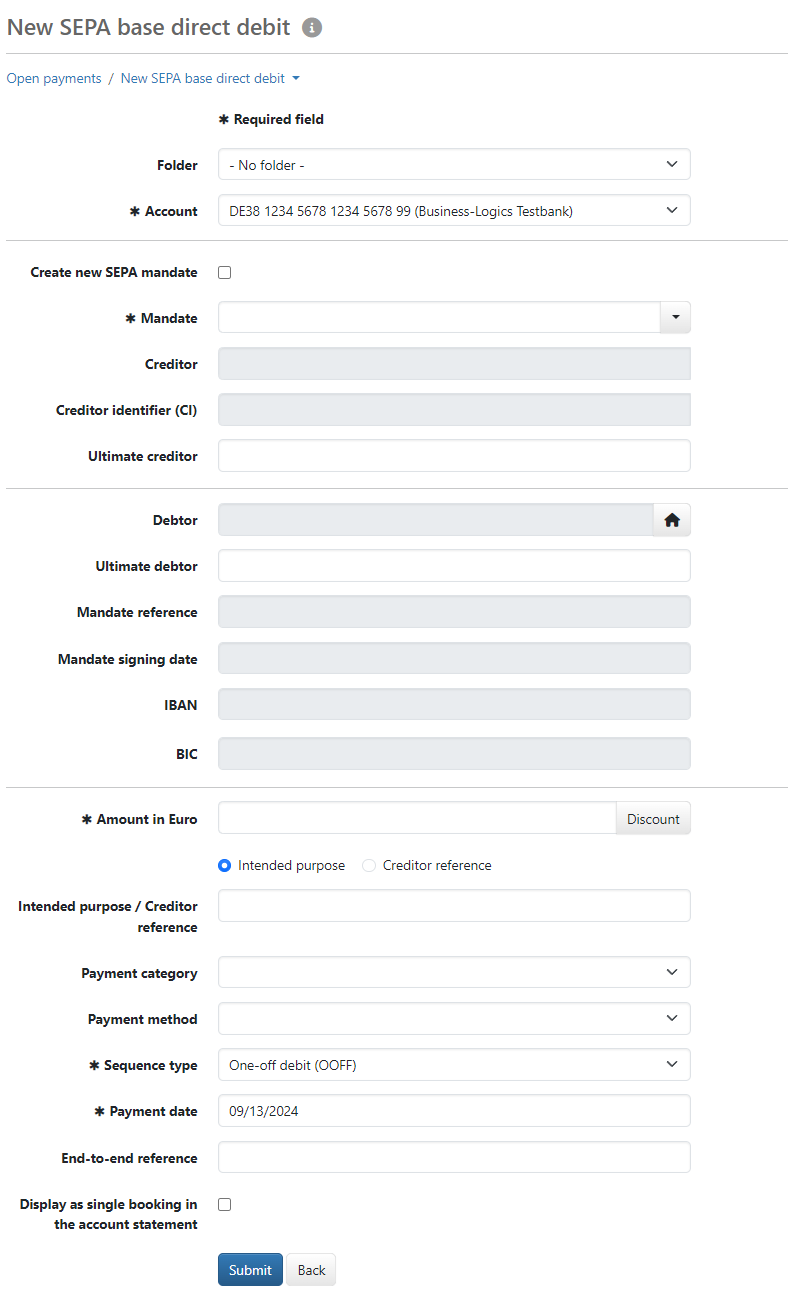This screenshot has width=796, height=1296.
Task: Click into the Ultimate creditor field
Action: coord(454,456)
